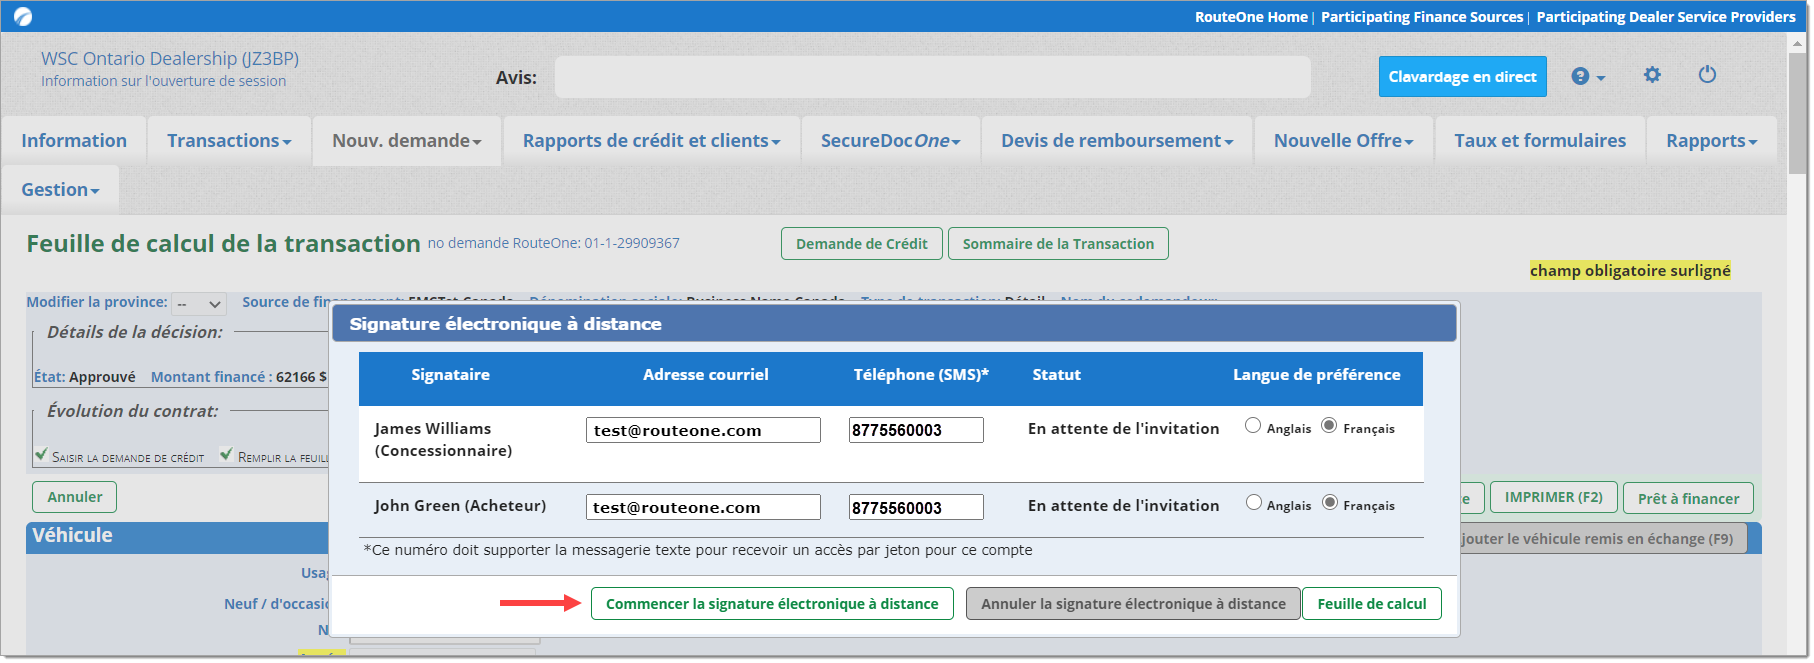Viewport: 1814px width, 663px height.
Task: Click Commencer la signature électronique à distance
Action: [x=772, y=604]
